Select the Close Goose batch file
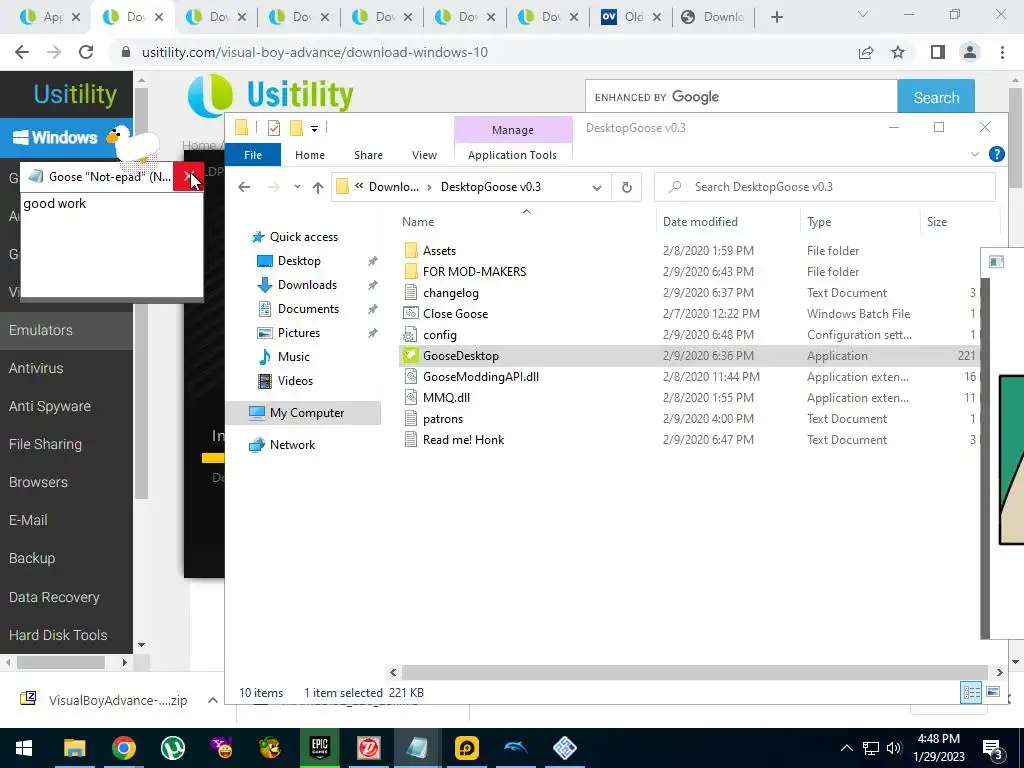The image size is (1024, 768). coord(455,313)
